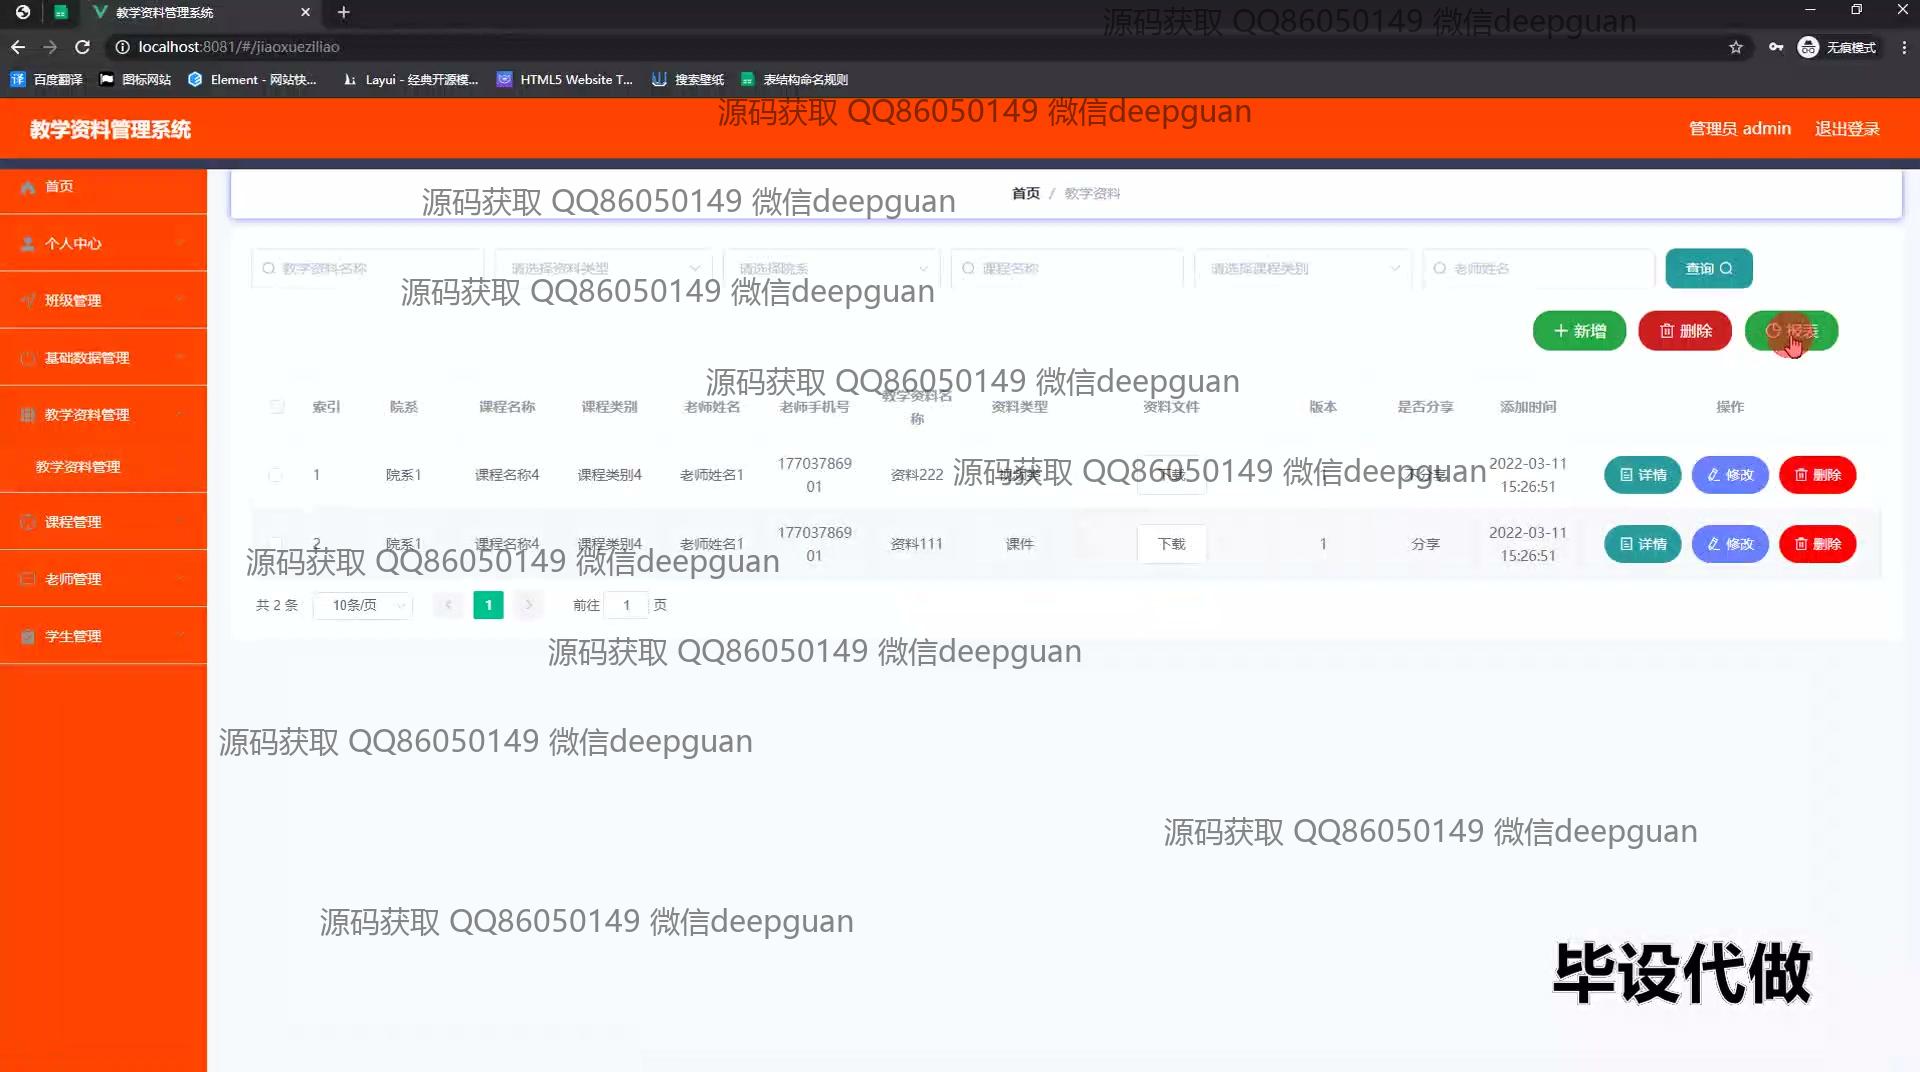Close the 教学资料管理系统 tab
The width and height of the screenshot is (1920, 1072).
click(x=305, y=12)
